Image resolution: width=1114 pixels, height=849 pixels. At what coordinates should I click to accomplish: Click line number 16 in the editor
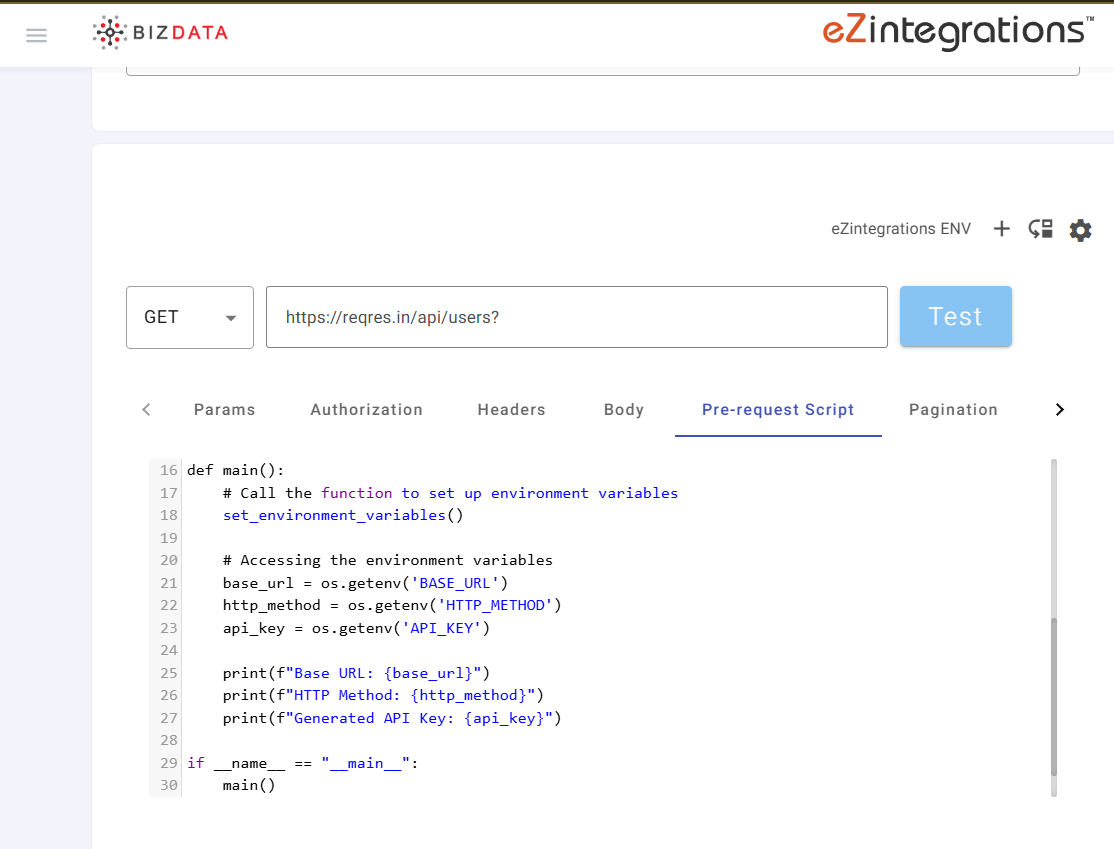[168, 470]
